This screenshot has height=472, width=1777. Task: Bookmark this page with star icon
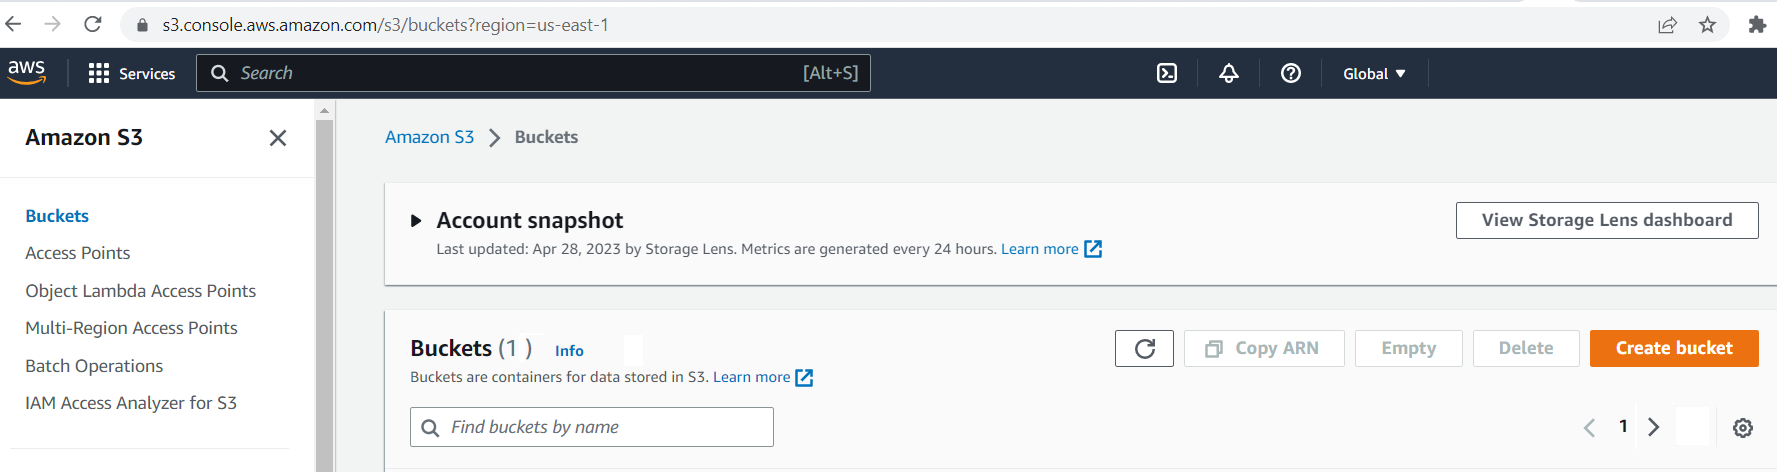pyautogui.click(x=1707, y=25)
